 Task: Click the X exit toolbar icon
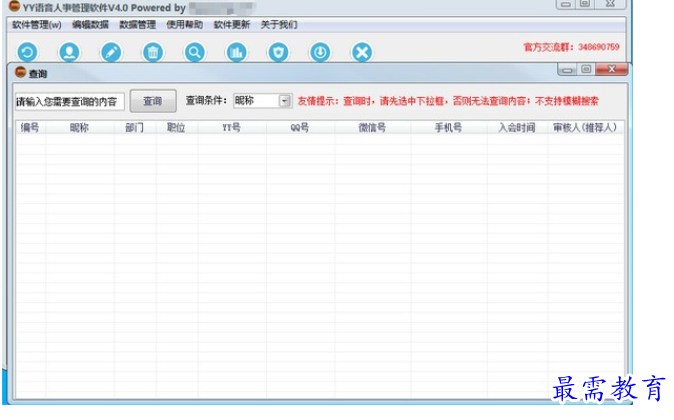(362, 52)
